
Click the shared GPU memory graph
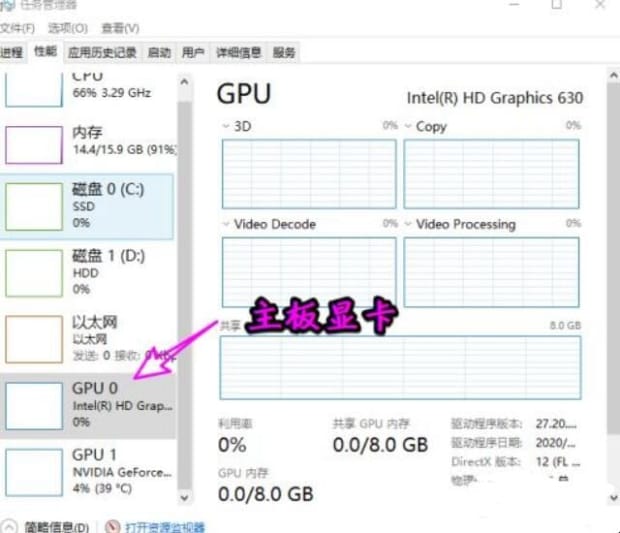(400, 367)
